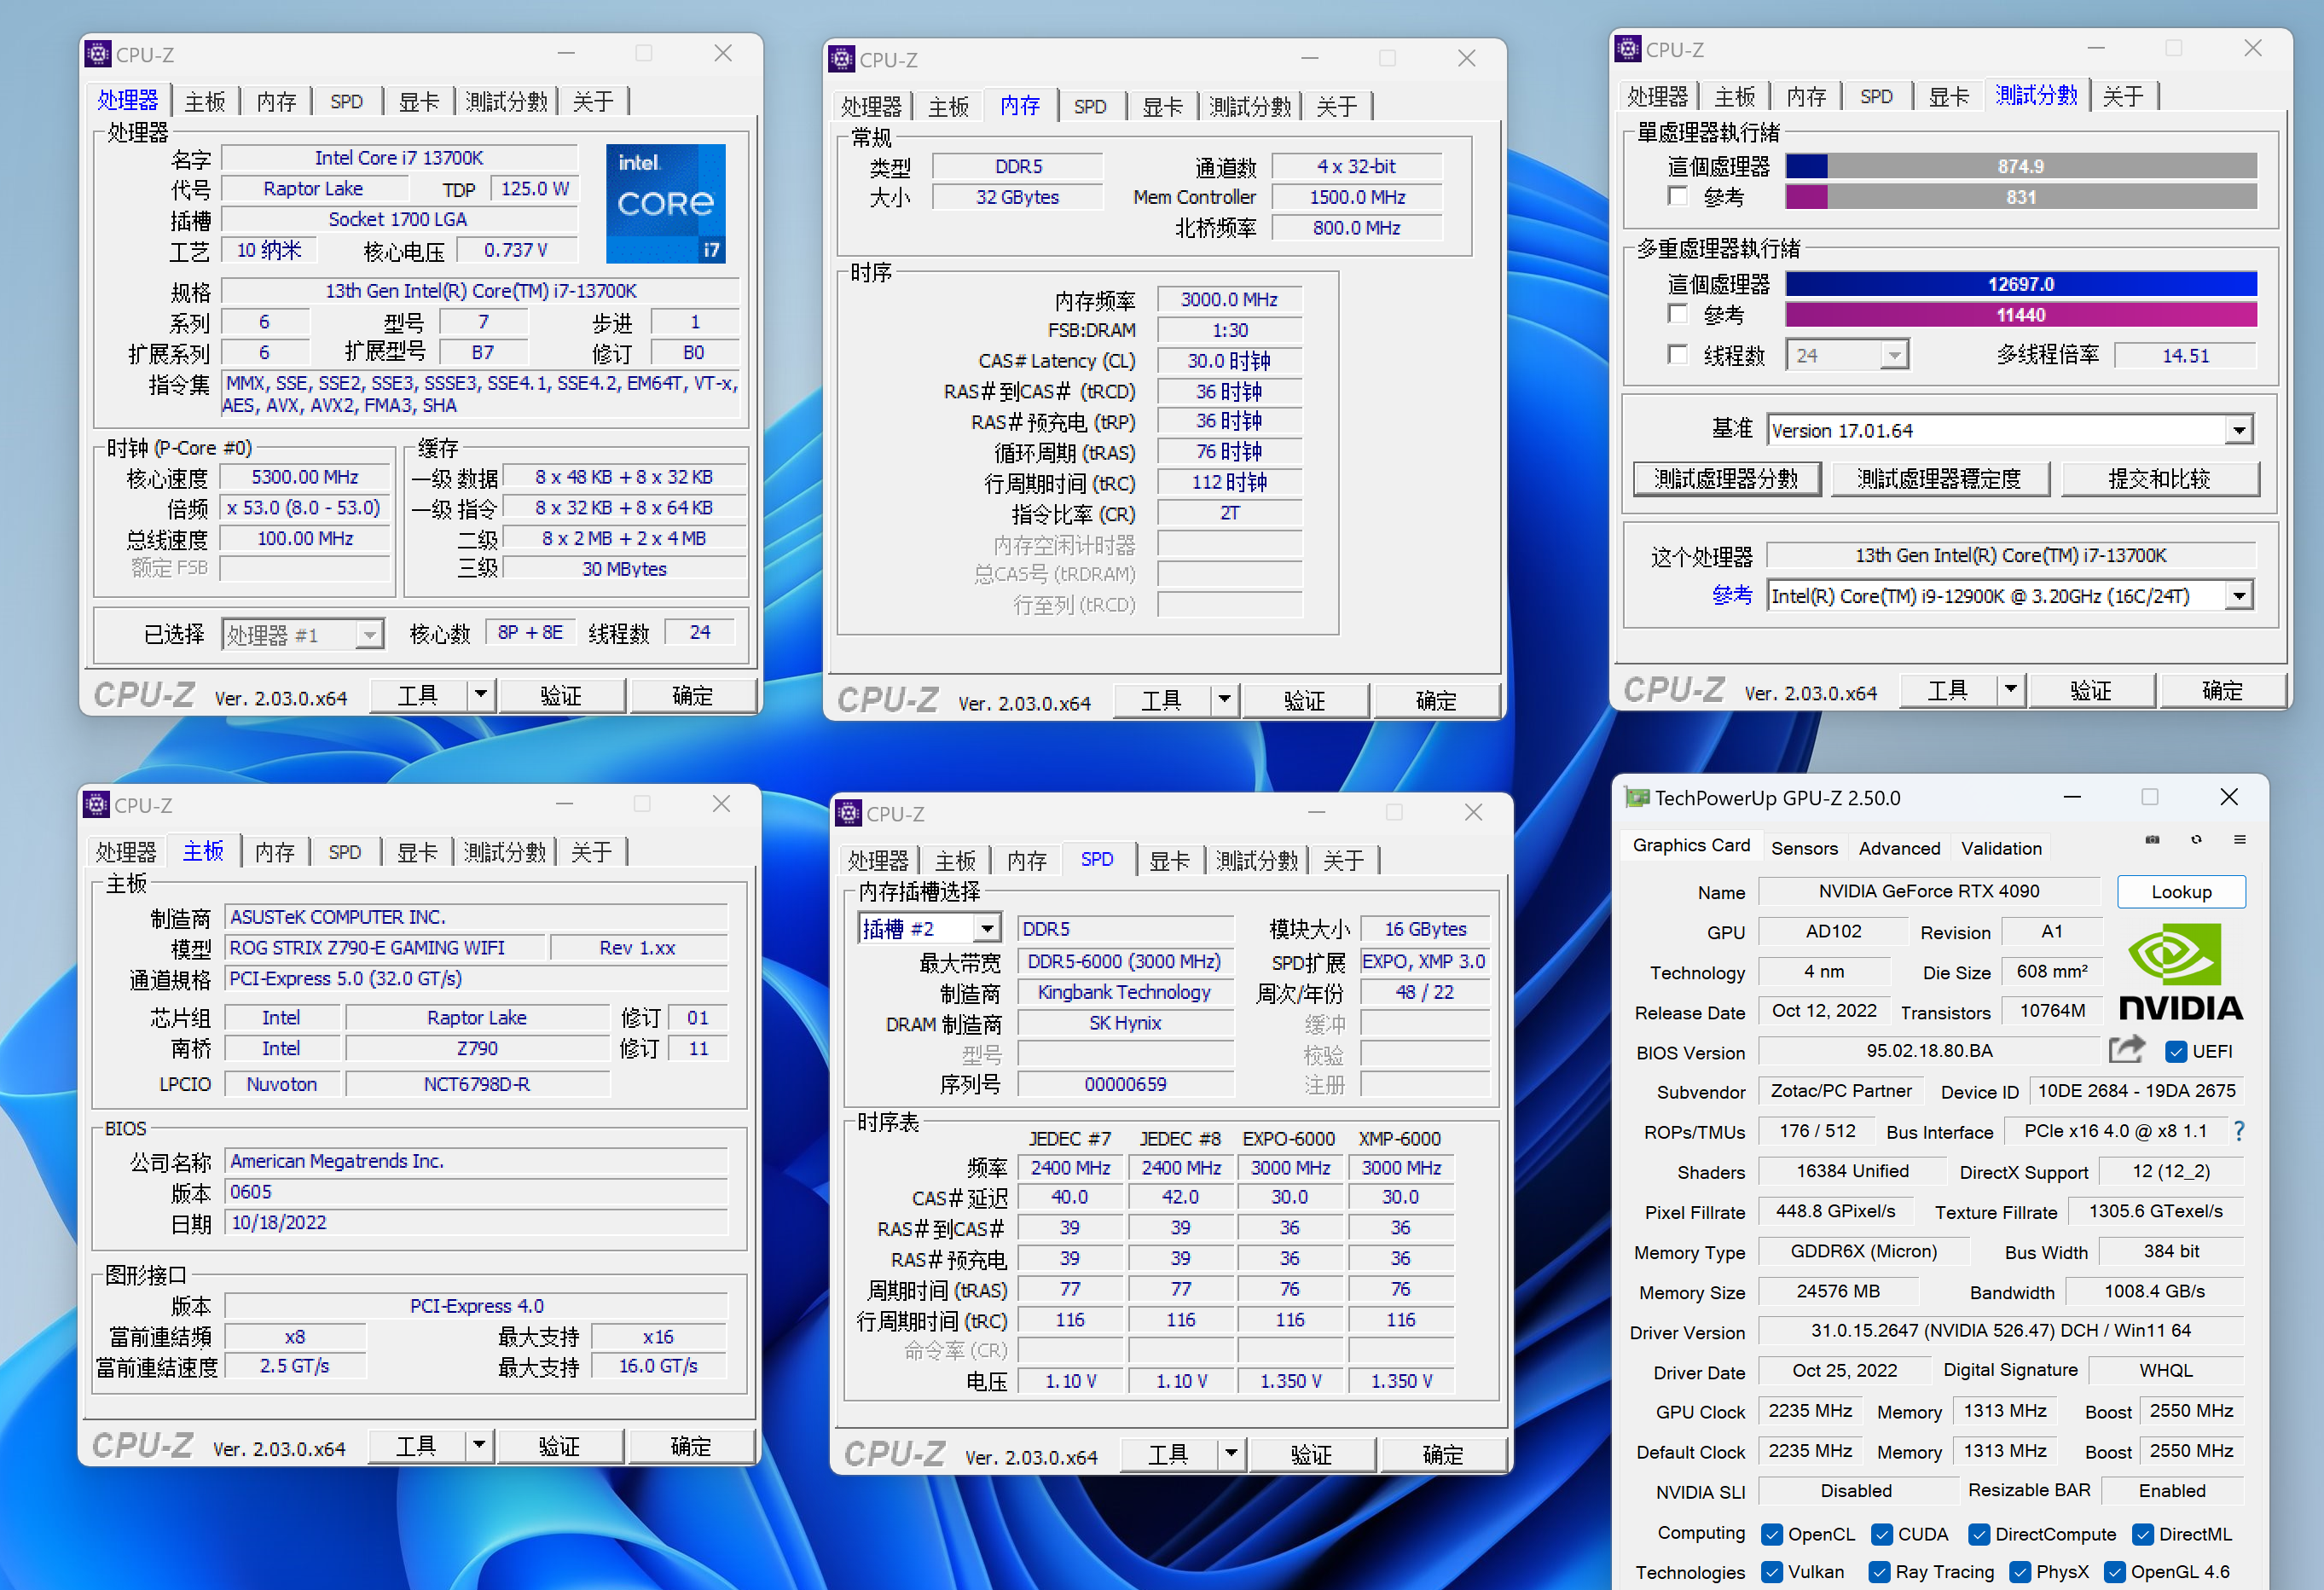Click the CPU-Z app icon in the mainboard window title bar
Image resolution: width=2324 pixels, height=1590 pixels.
pos(96,804)
